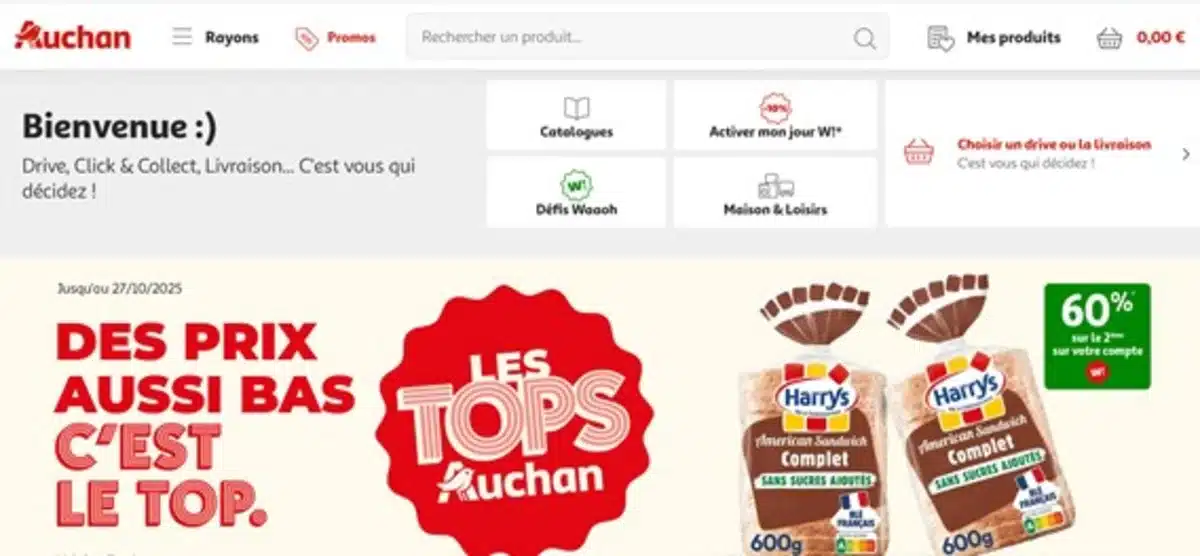Click the 0,00 € cart total
The height and width of the screenshot is (556, 1200).
[x=1161, y=38]
